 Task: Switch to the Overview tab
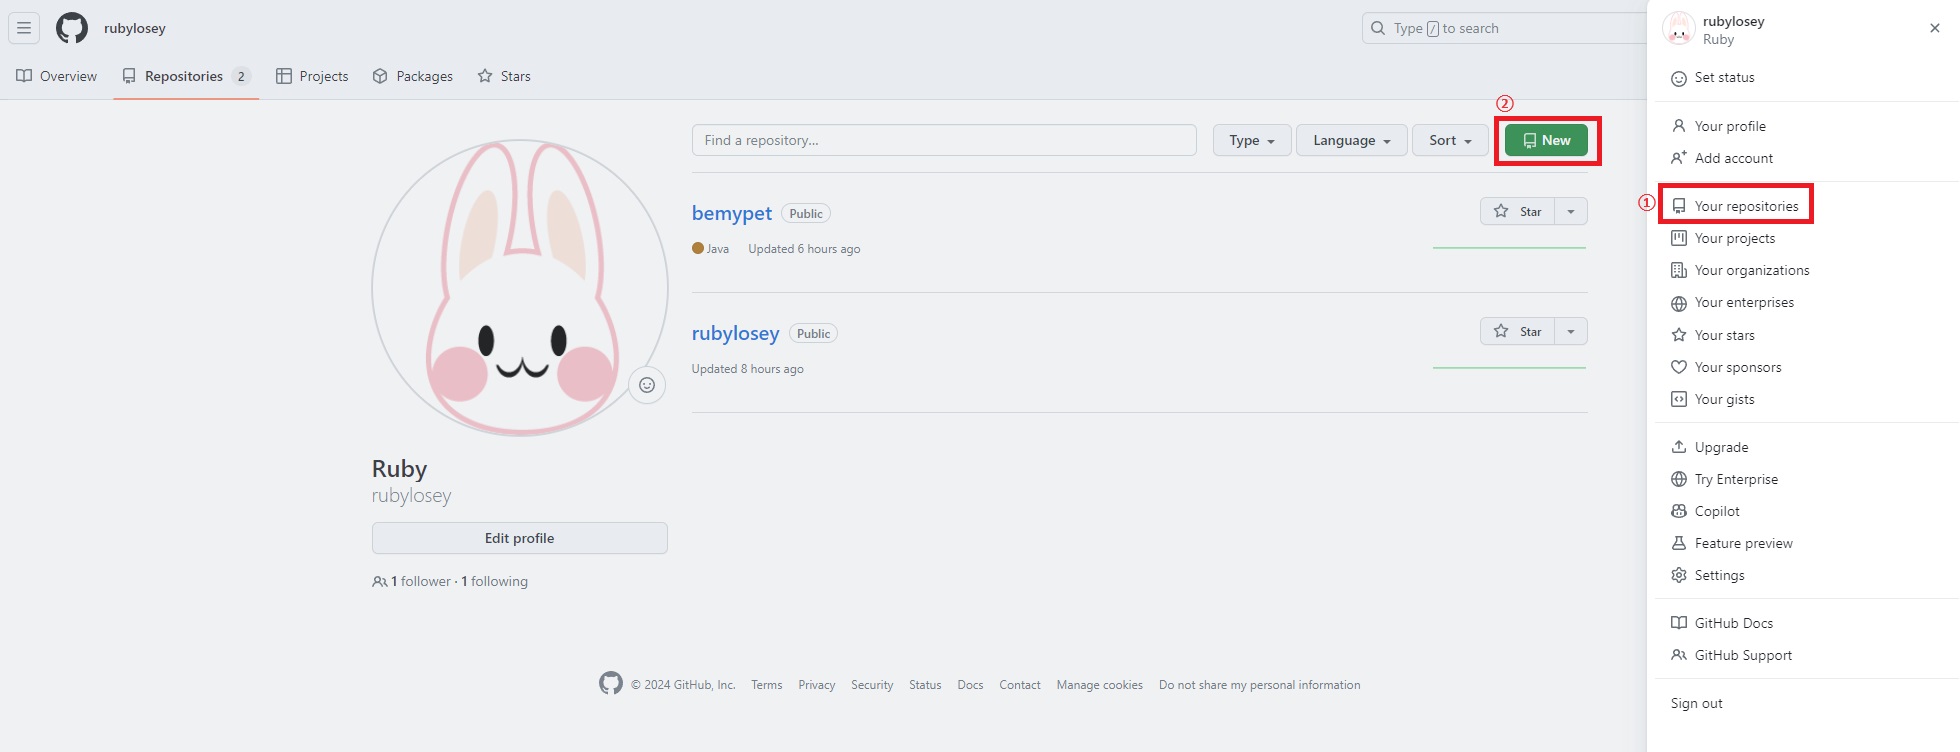click(57, 76)
